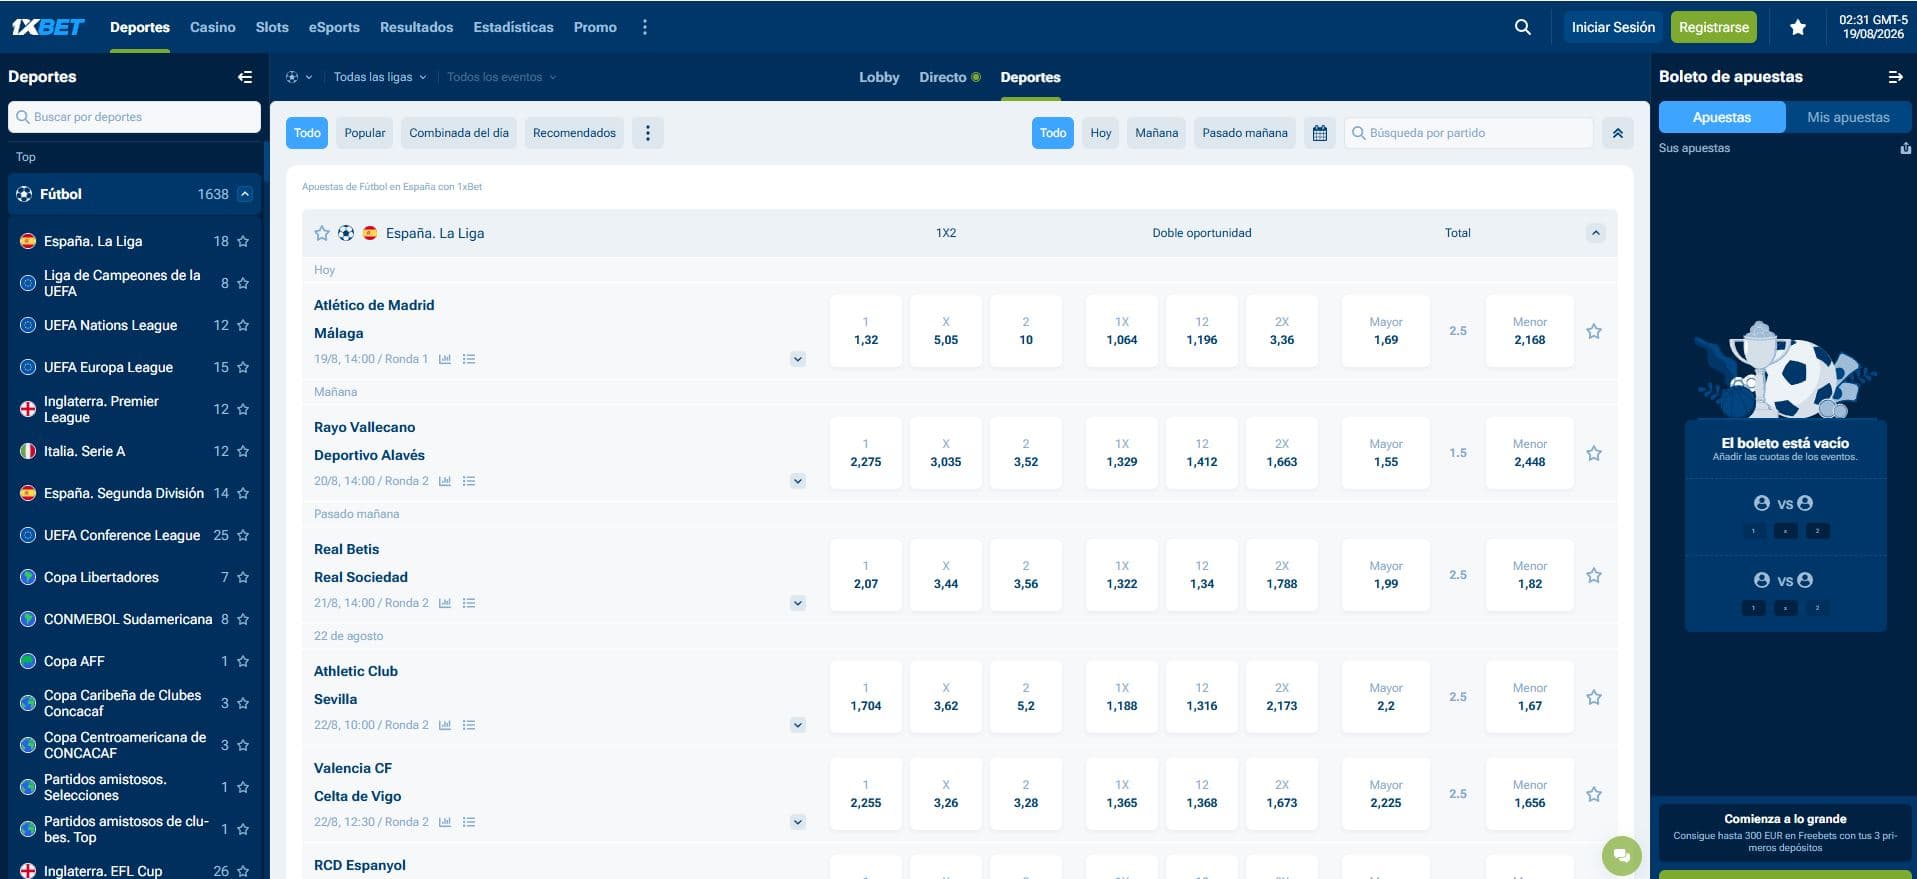The image size is (1917, 879).
Task: Click the Iniciar Sesión button
Action: click(x=1613, y=27)
